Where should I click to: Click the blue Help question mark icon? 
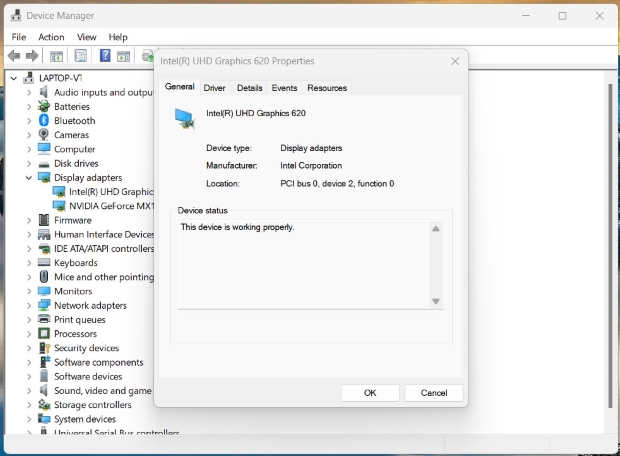(105, 56)
